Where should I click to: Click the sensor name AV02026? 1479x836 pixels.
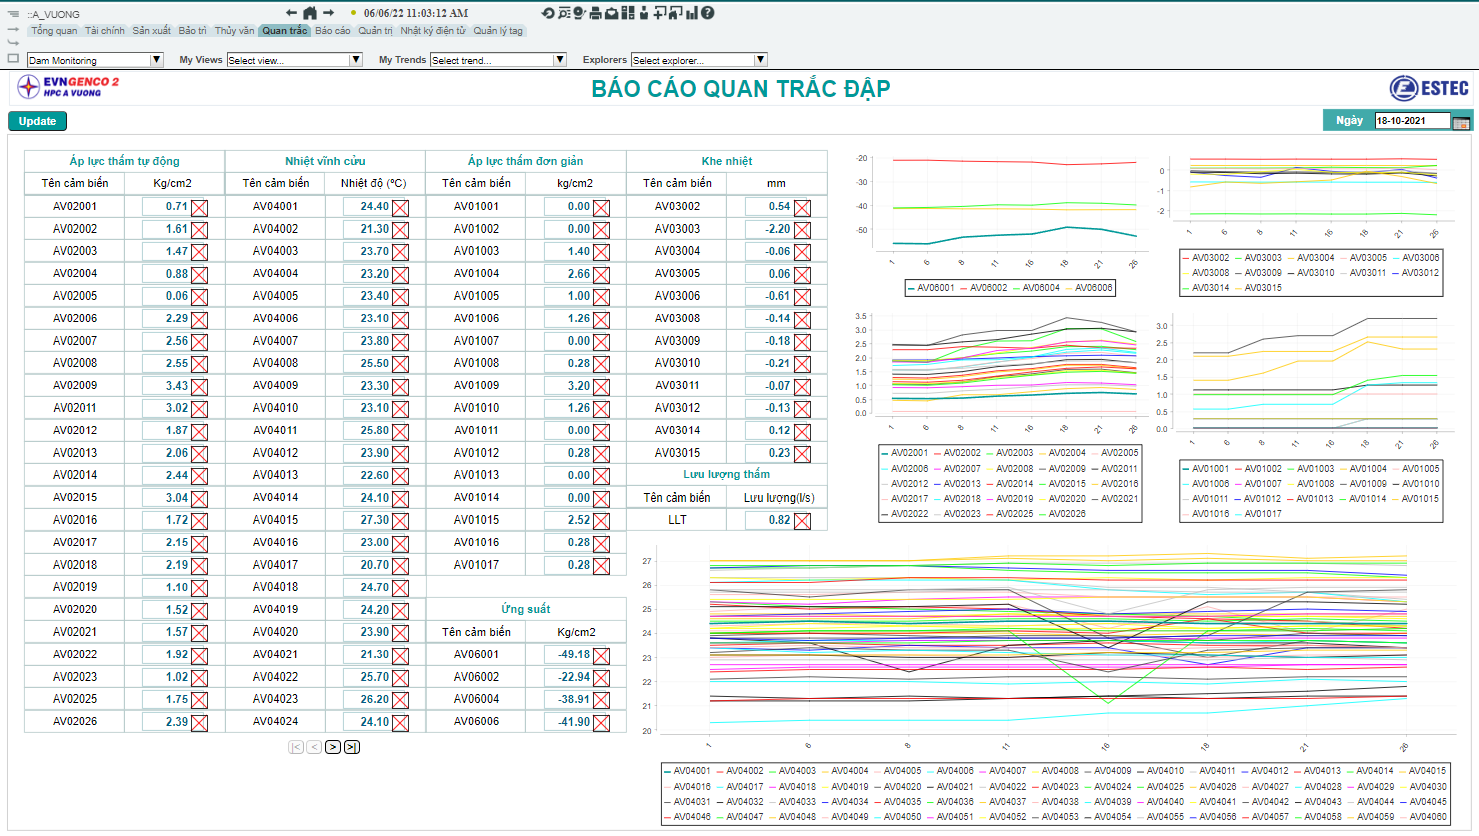75,722
